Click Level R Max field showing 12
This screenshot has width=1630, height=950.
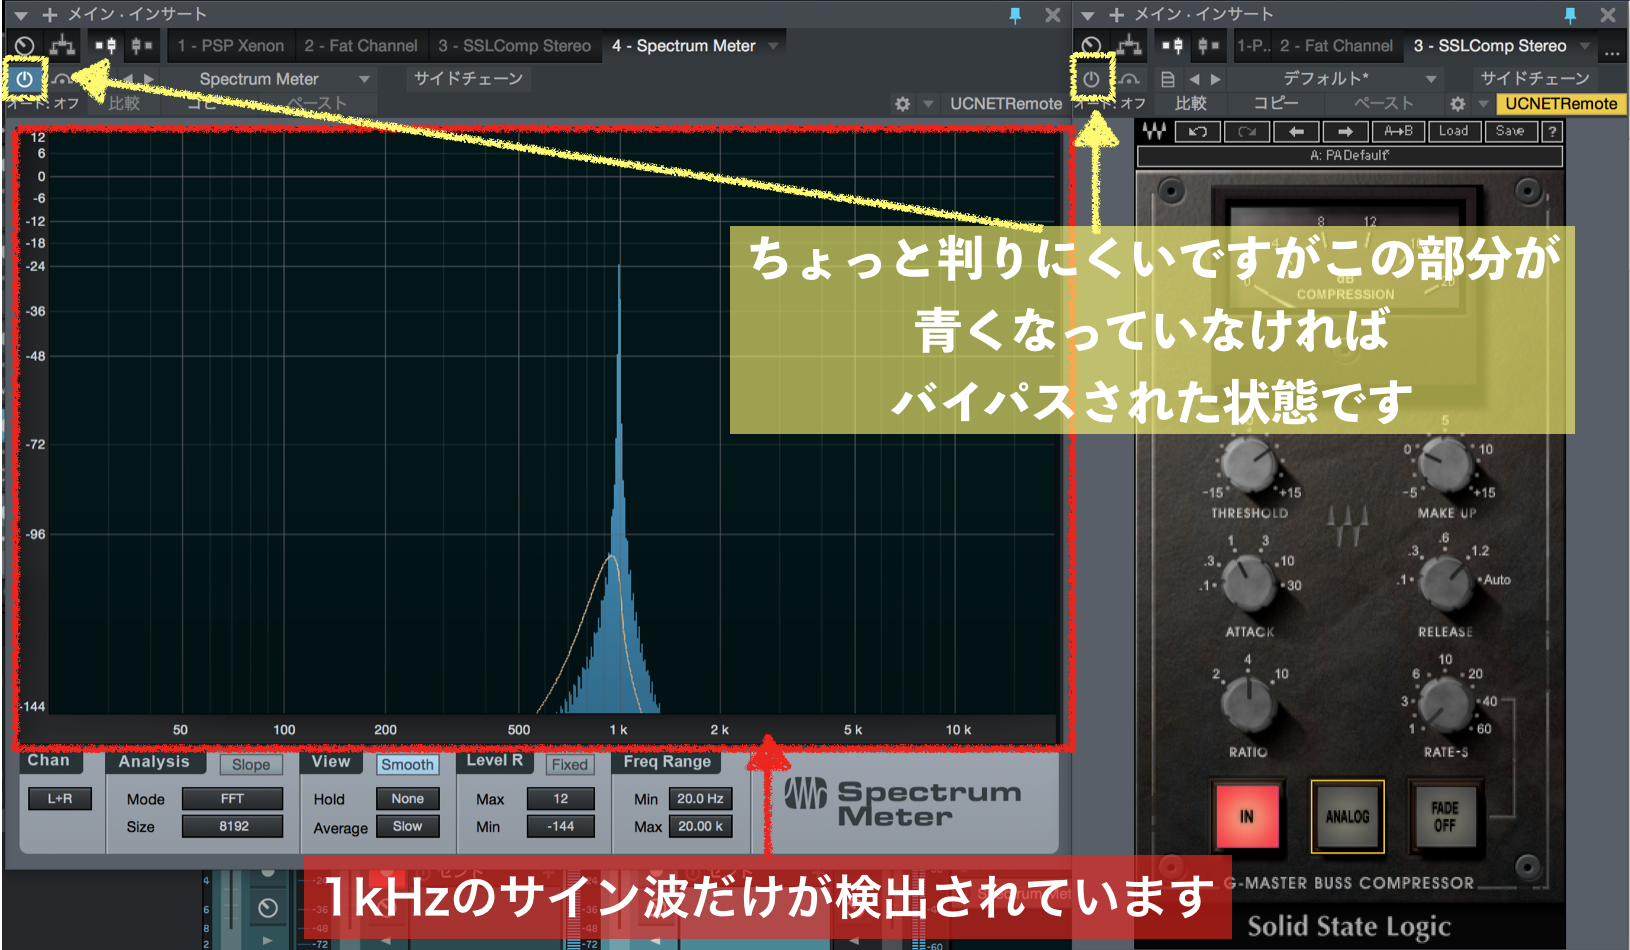[x=561, y=799]
